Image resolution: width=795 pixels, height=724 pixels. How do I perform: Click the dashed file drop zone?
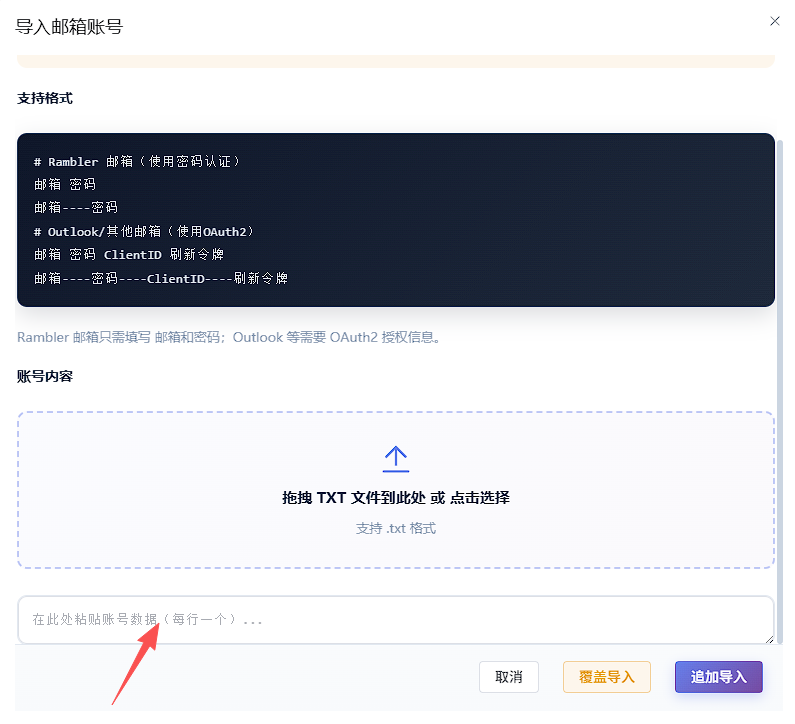395,490
